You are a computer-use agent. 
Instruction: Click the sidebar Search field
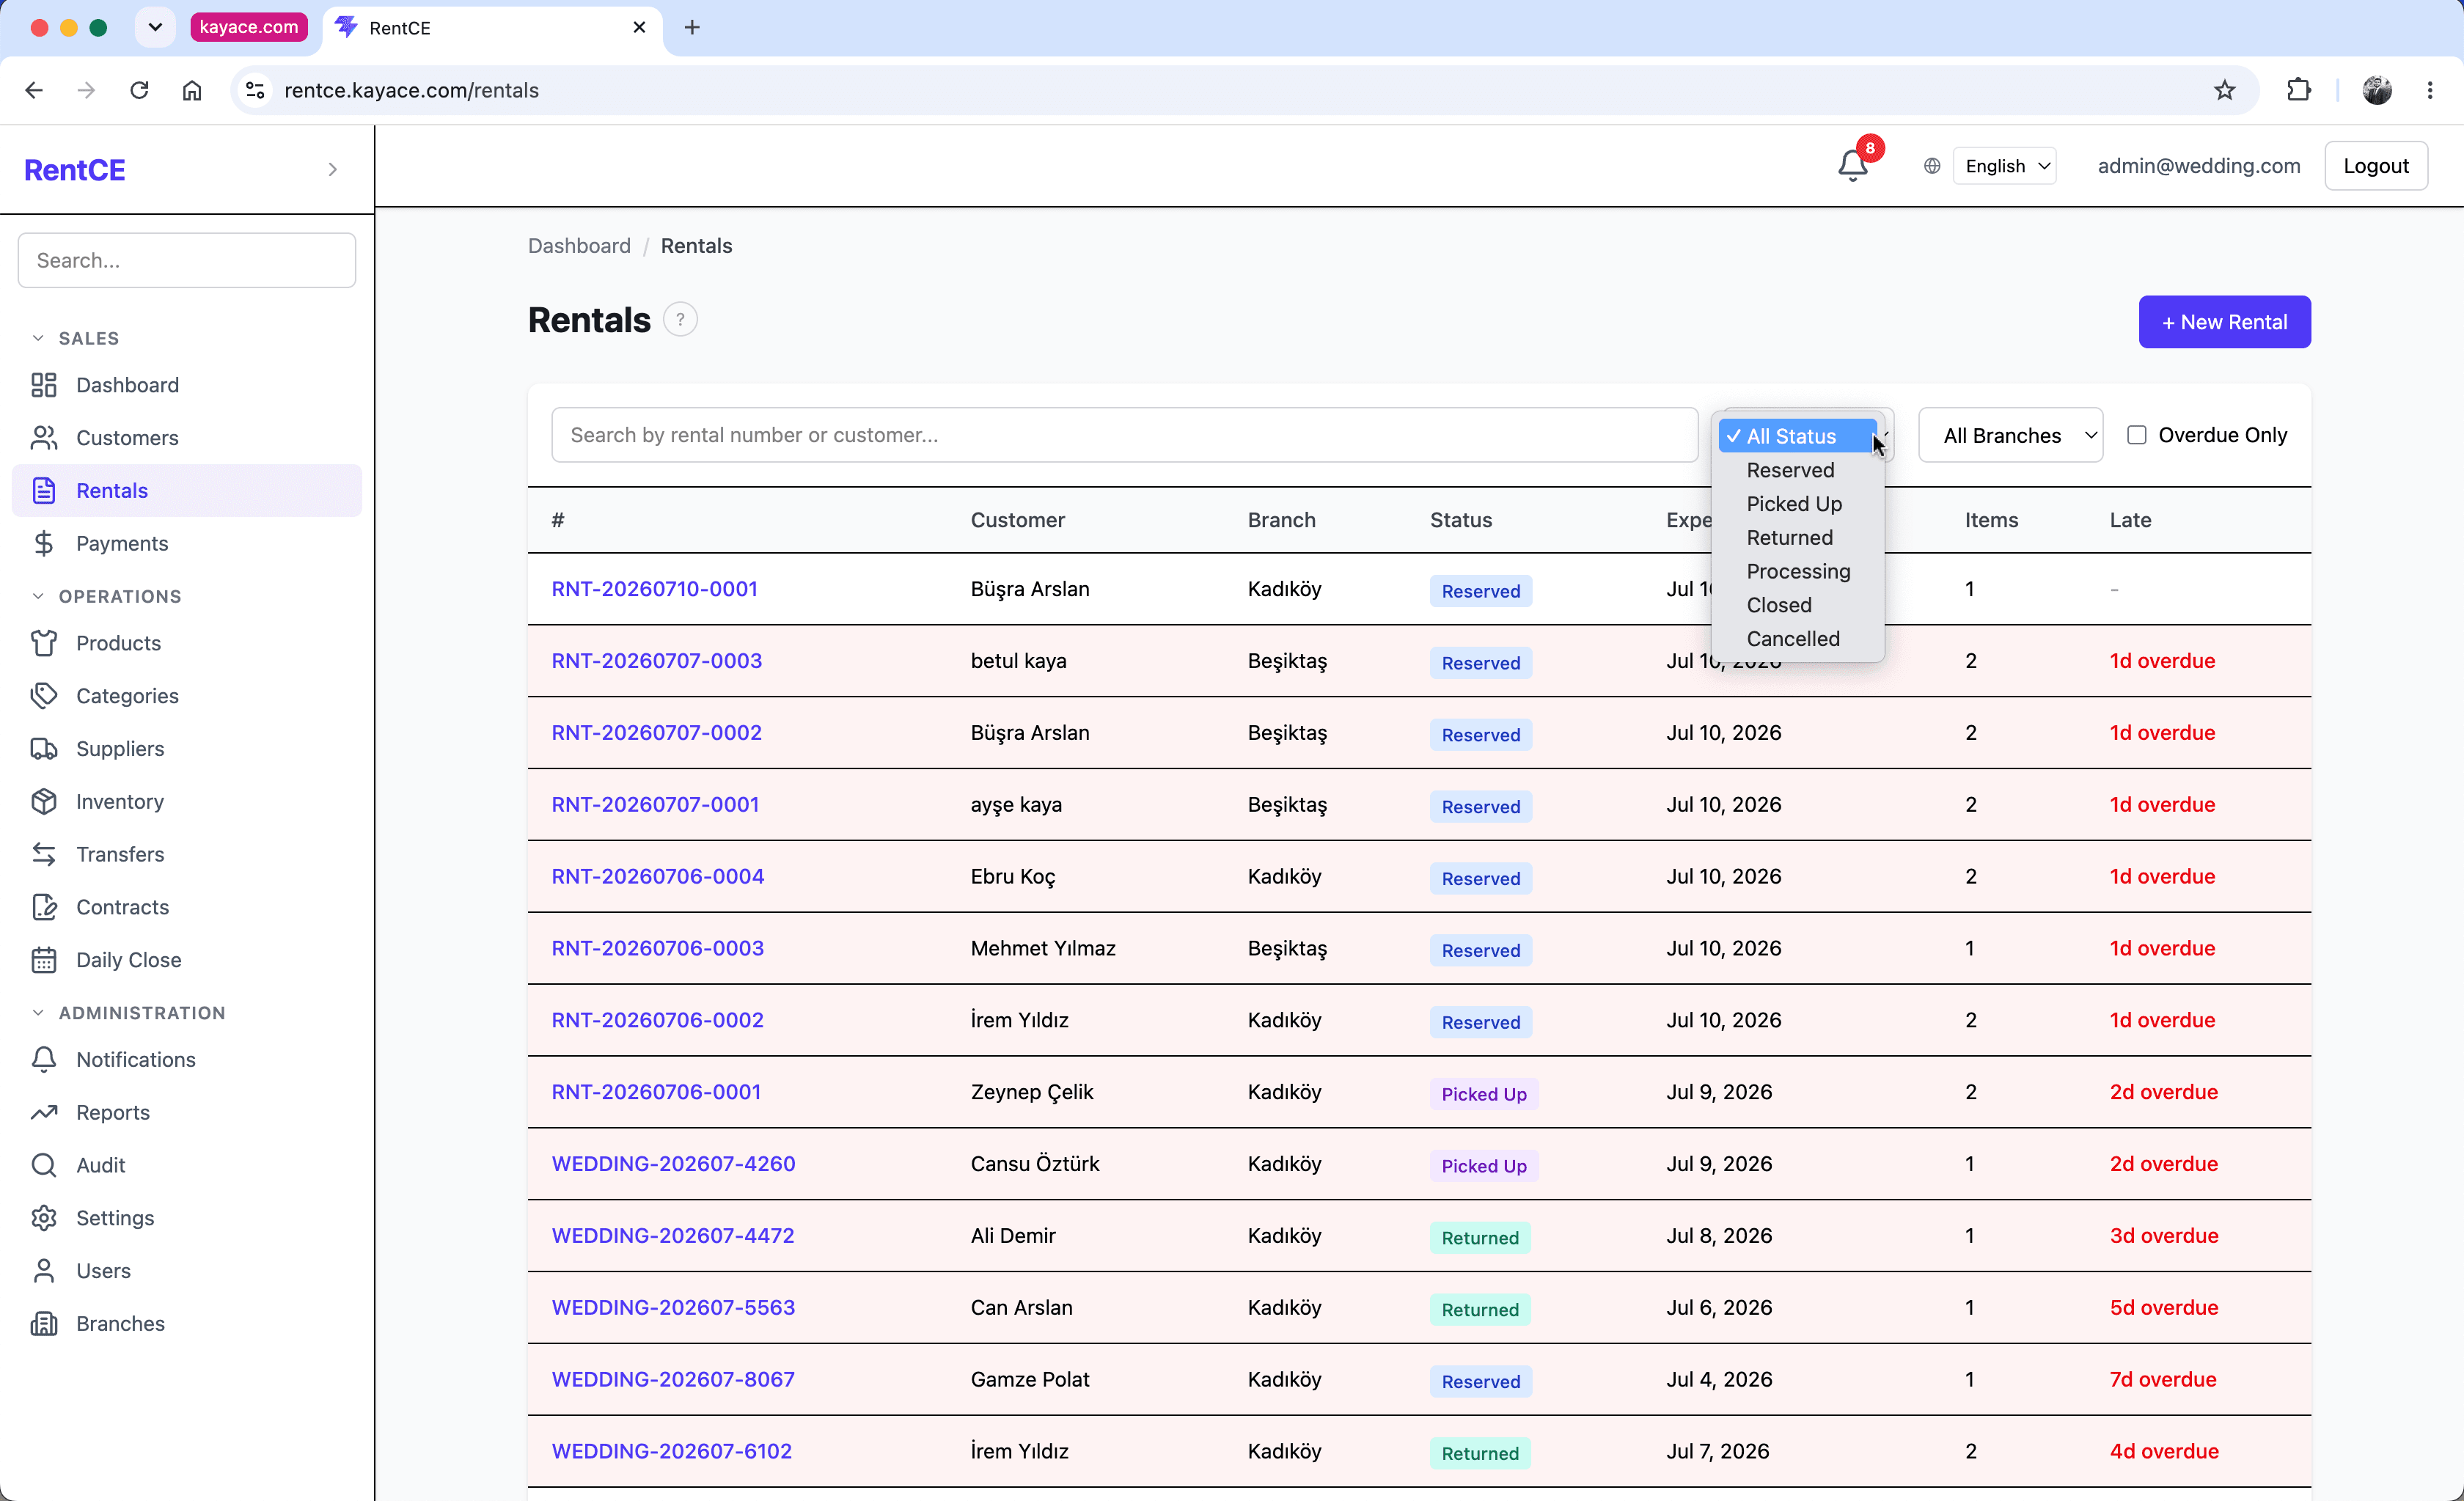point(187,261)
